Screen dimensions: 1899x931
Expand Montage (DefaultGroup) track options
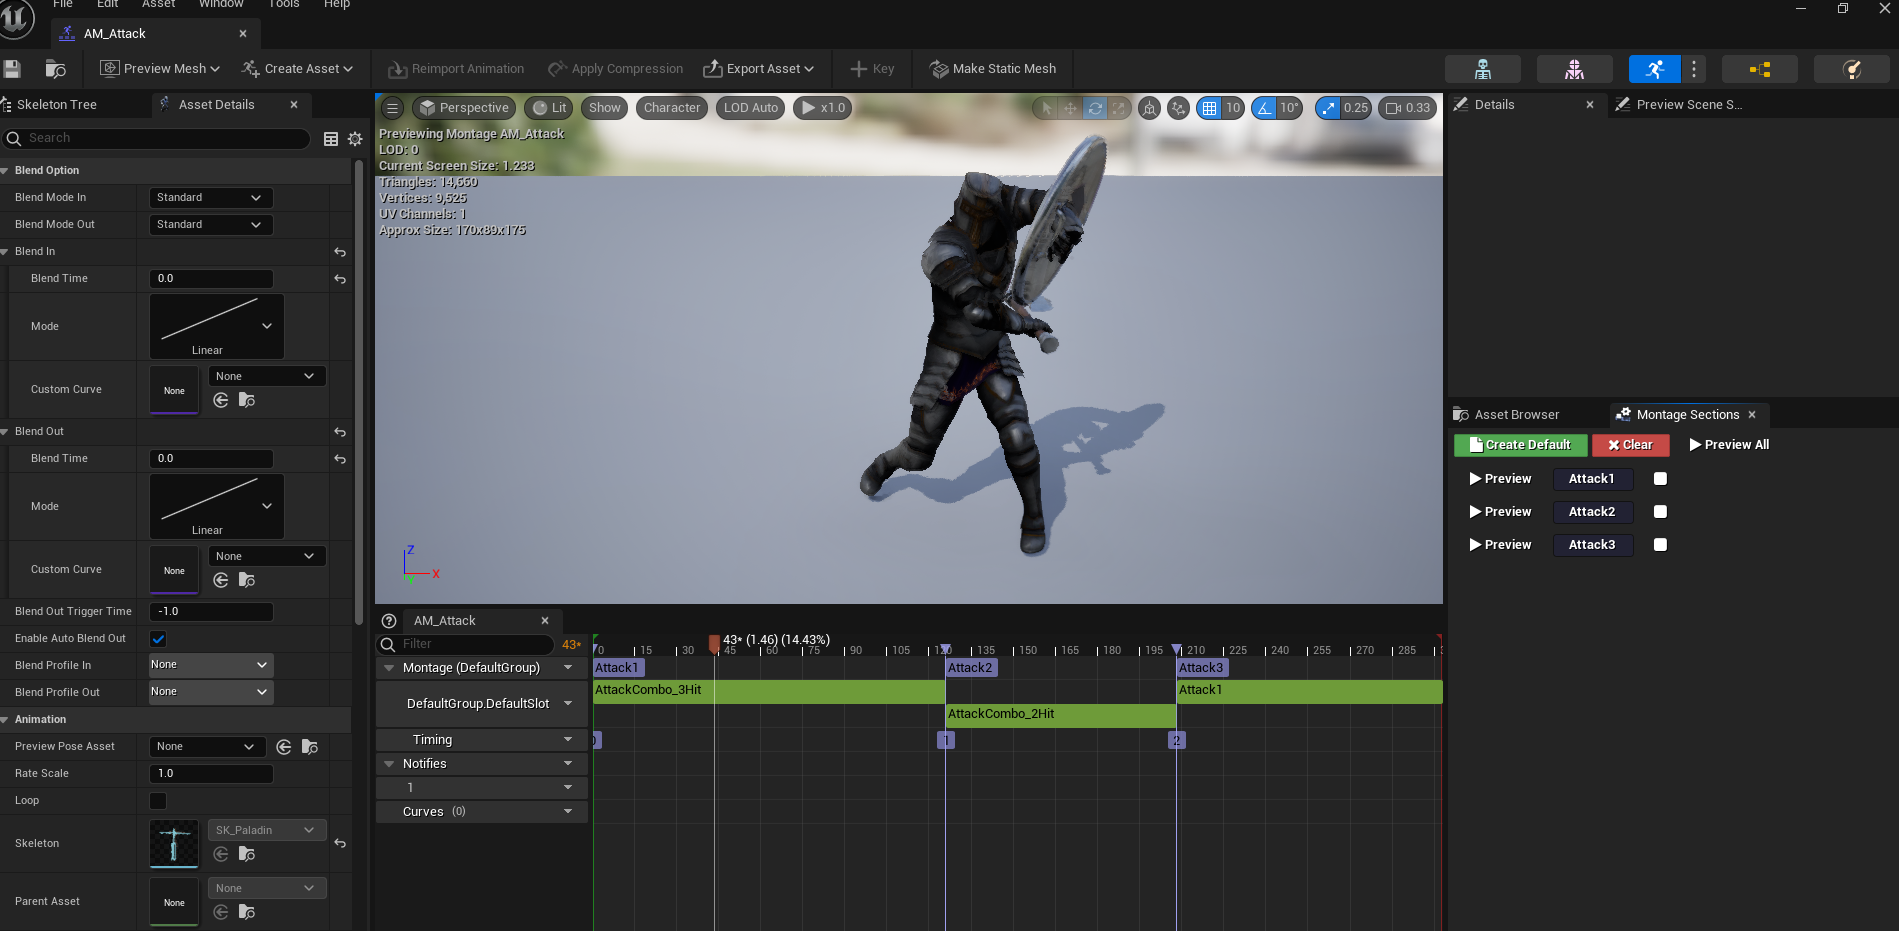568,668
